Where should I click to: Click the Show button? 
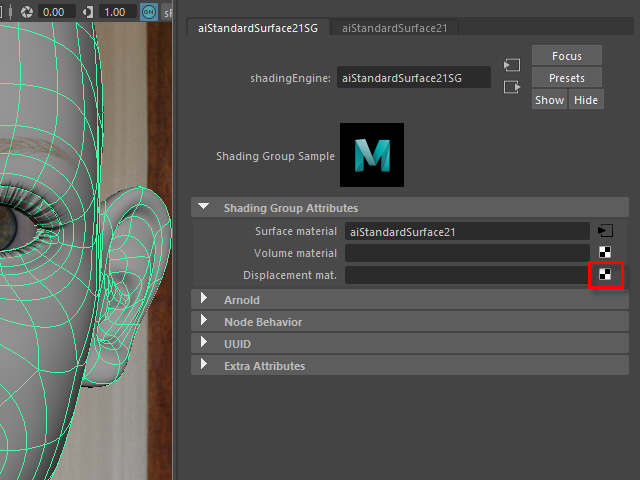coord(549,100)
